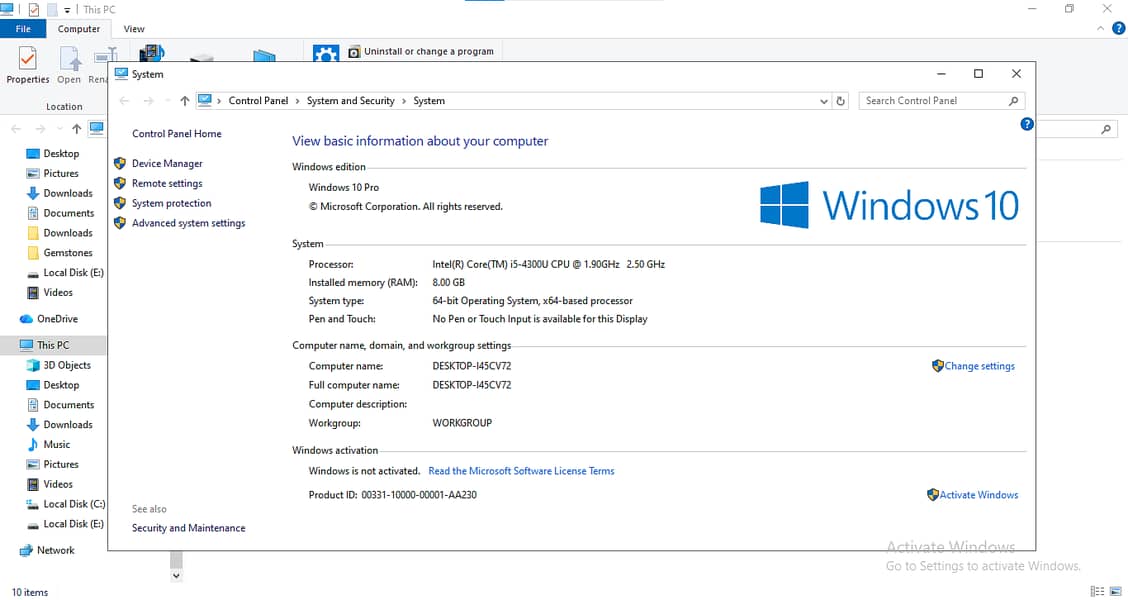Open the address bar history dropdown in System window
Viewport: 1128px width, 600px height.
[x=824, y=101]
